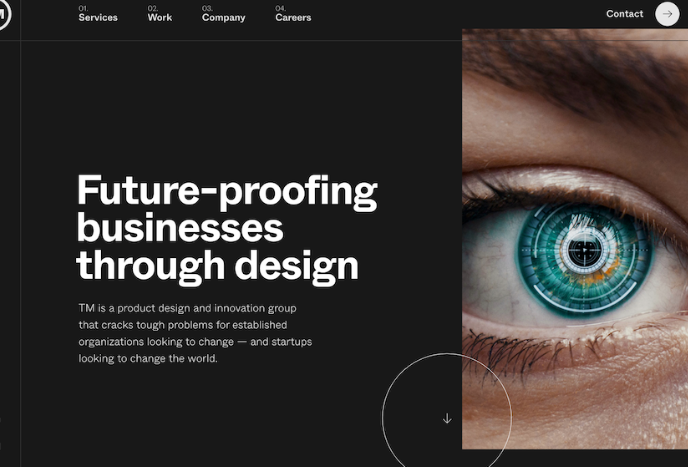Click the eyebrow area of the hero image
The height and width of the screenshot is (467, 688).
577,79
